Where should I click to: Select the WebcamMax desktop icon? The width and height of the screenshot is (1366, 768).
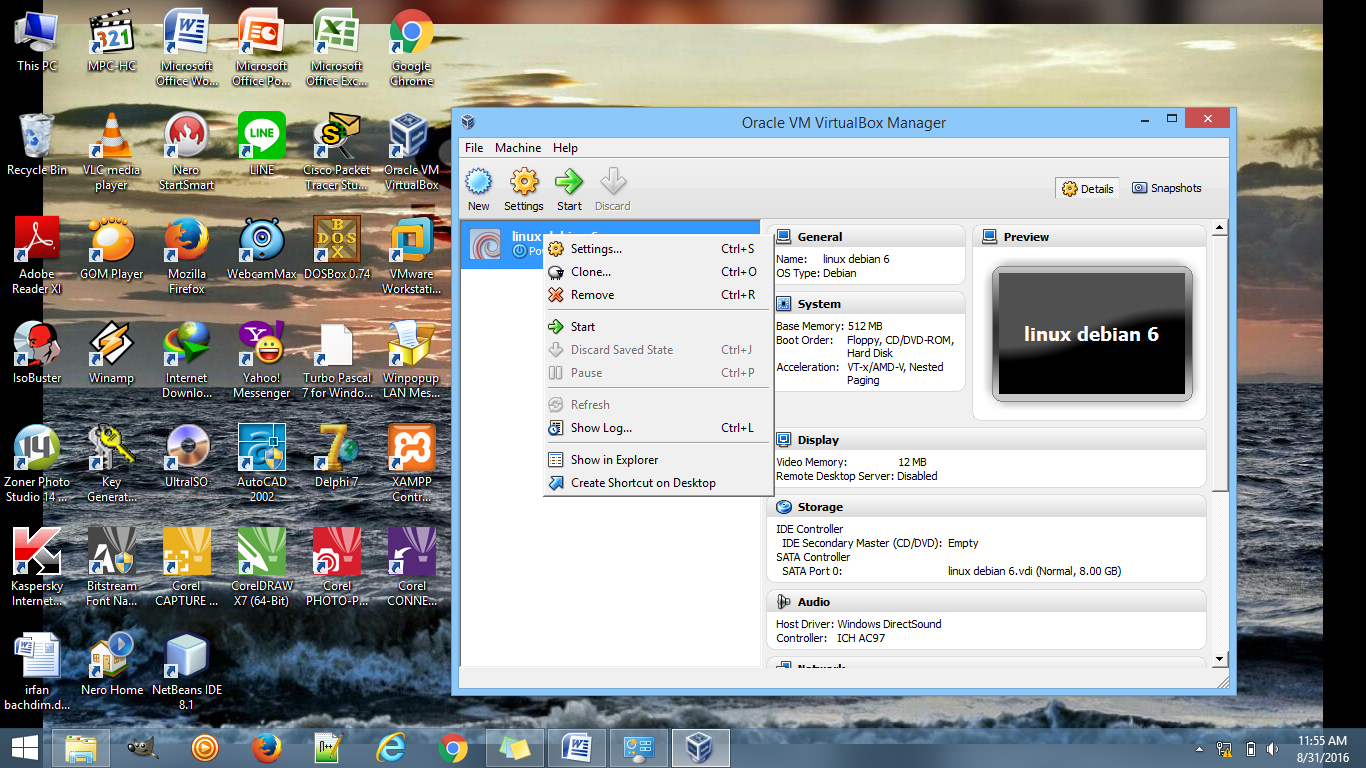[262, 249]
